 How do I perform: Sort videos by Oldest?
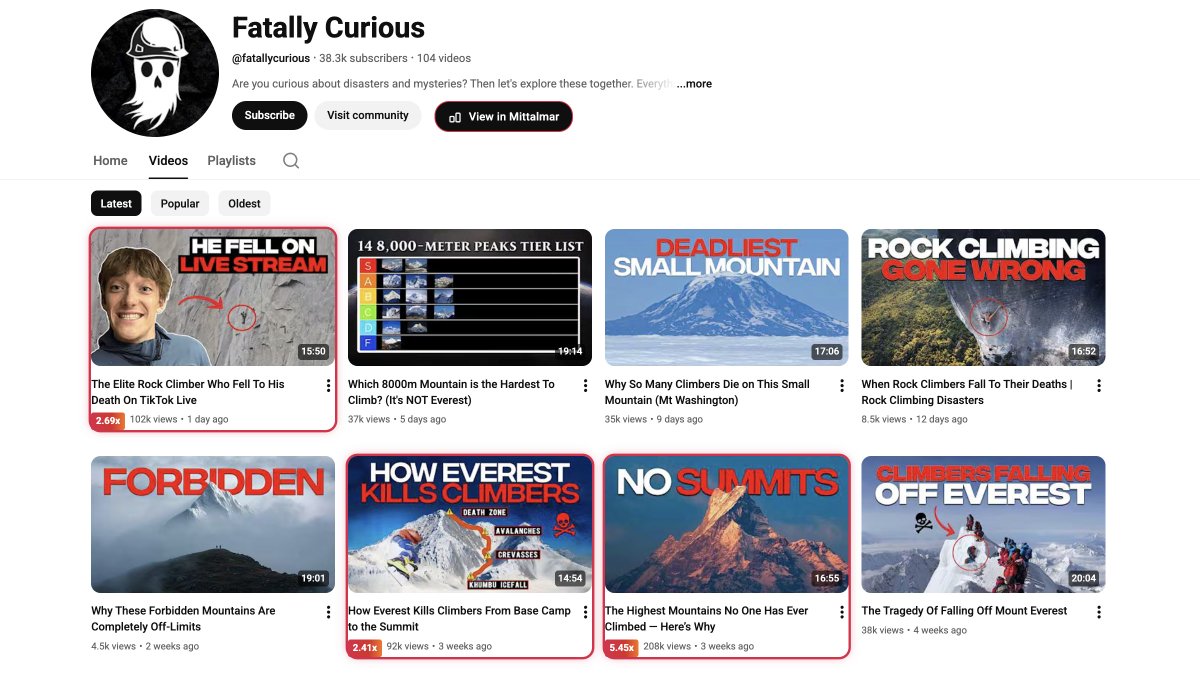[x=244, y=204]
